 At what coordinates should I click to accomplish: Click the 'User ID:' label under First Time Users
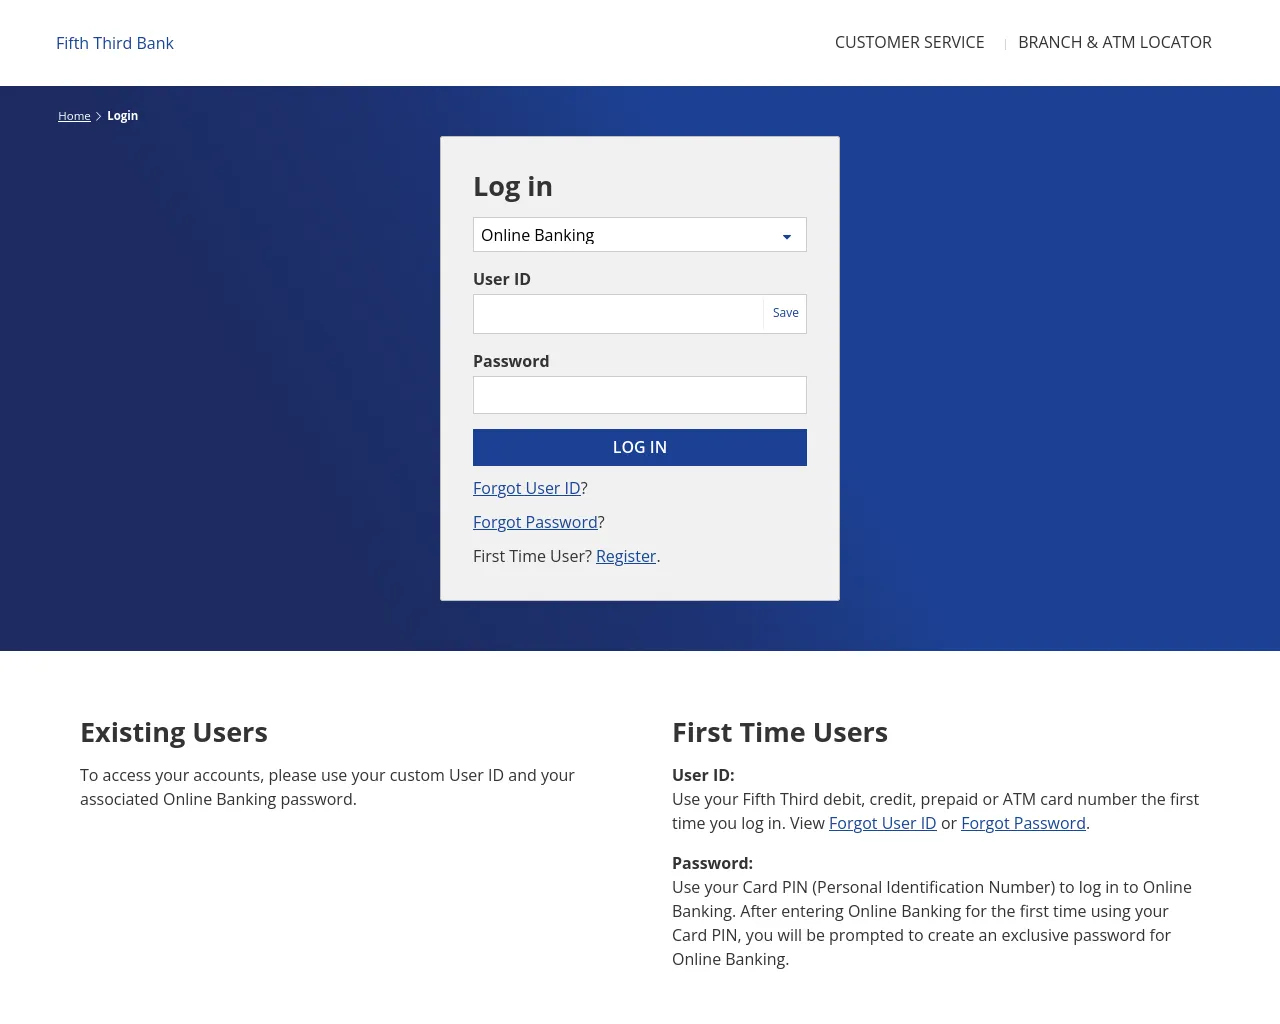703,775
